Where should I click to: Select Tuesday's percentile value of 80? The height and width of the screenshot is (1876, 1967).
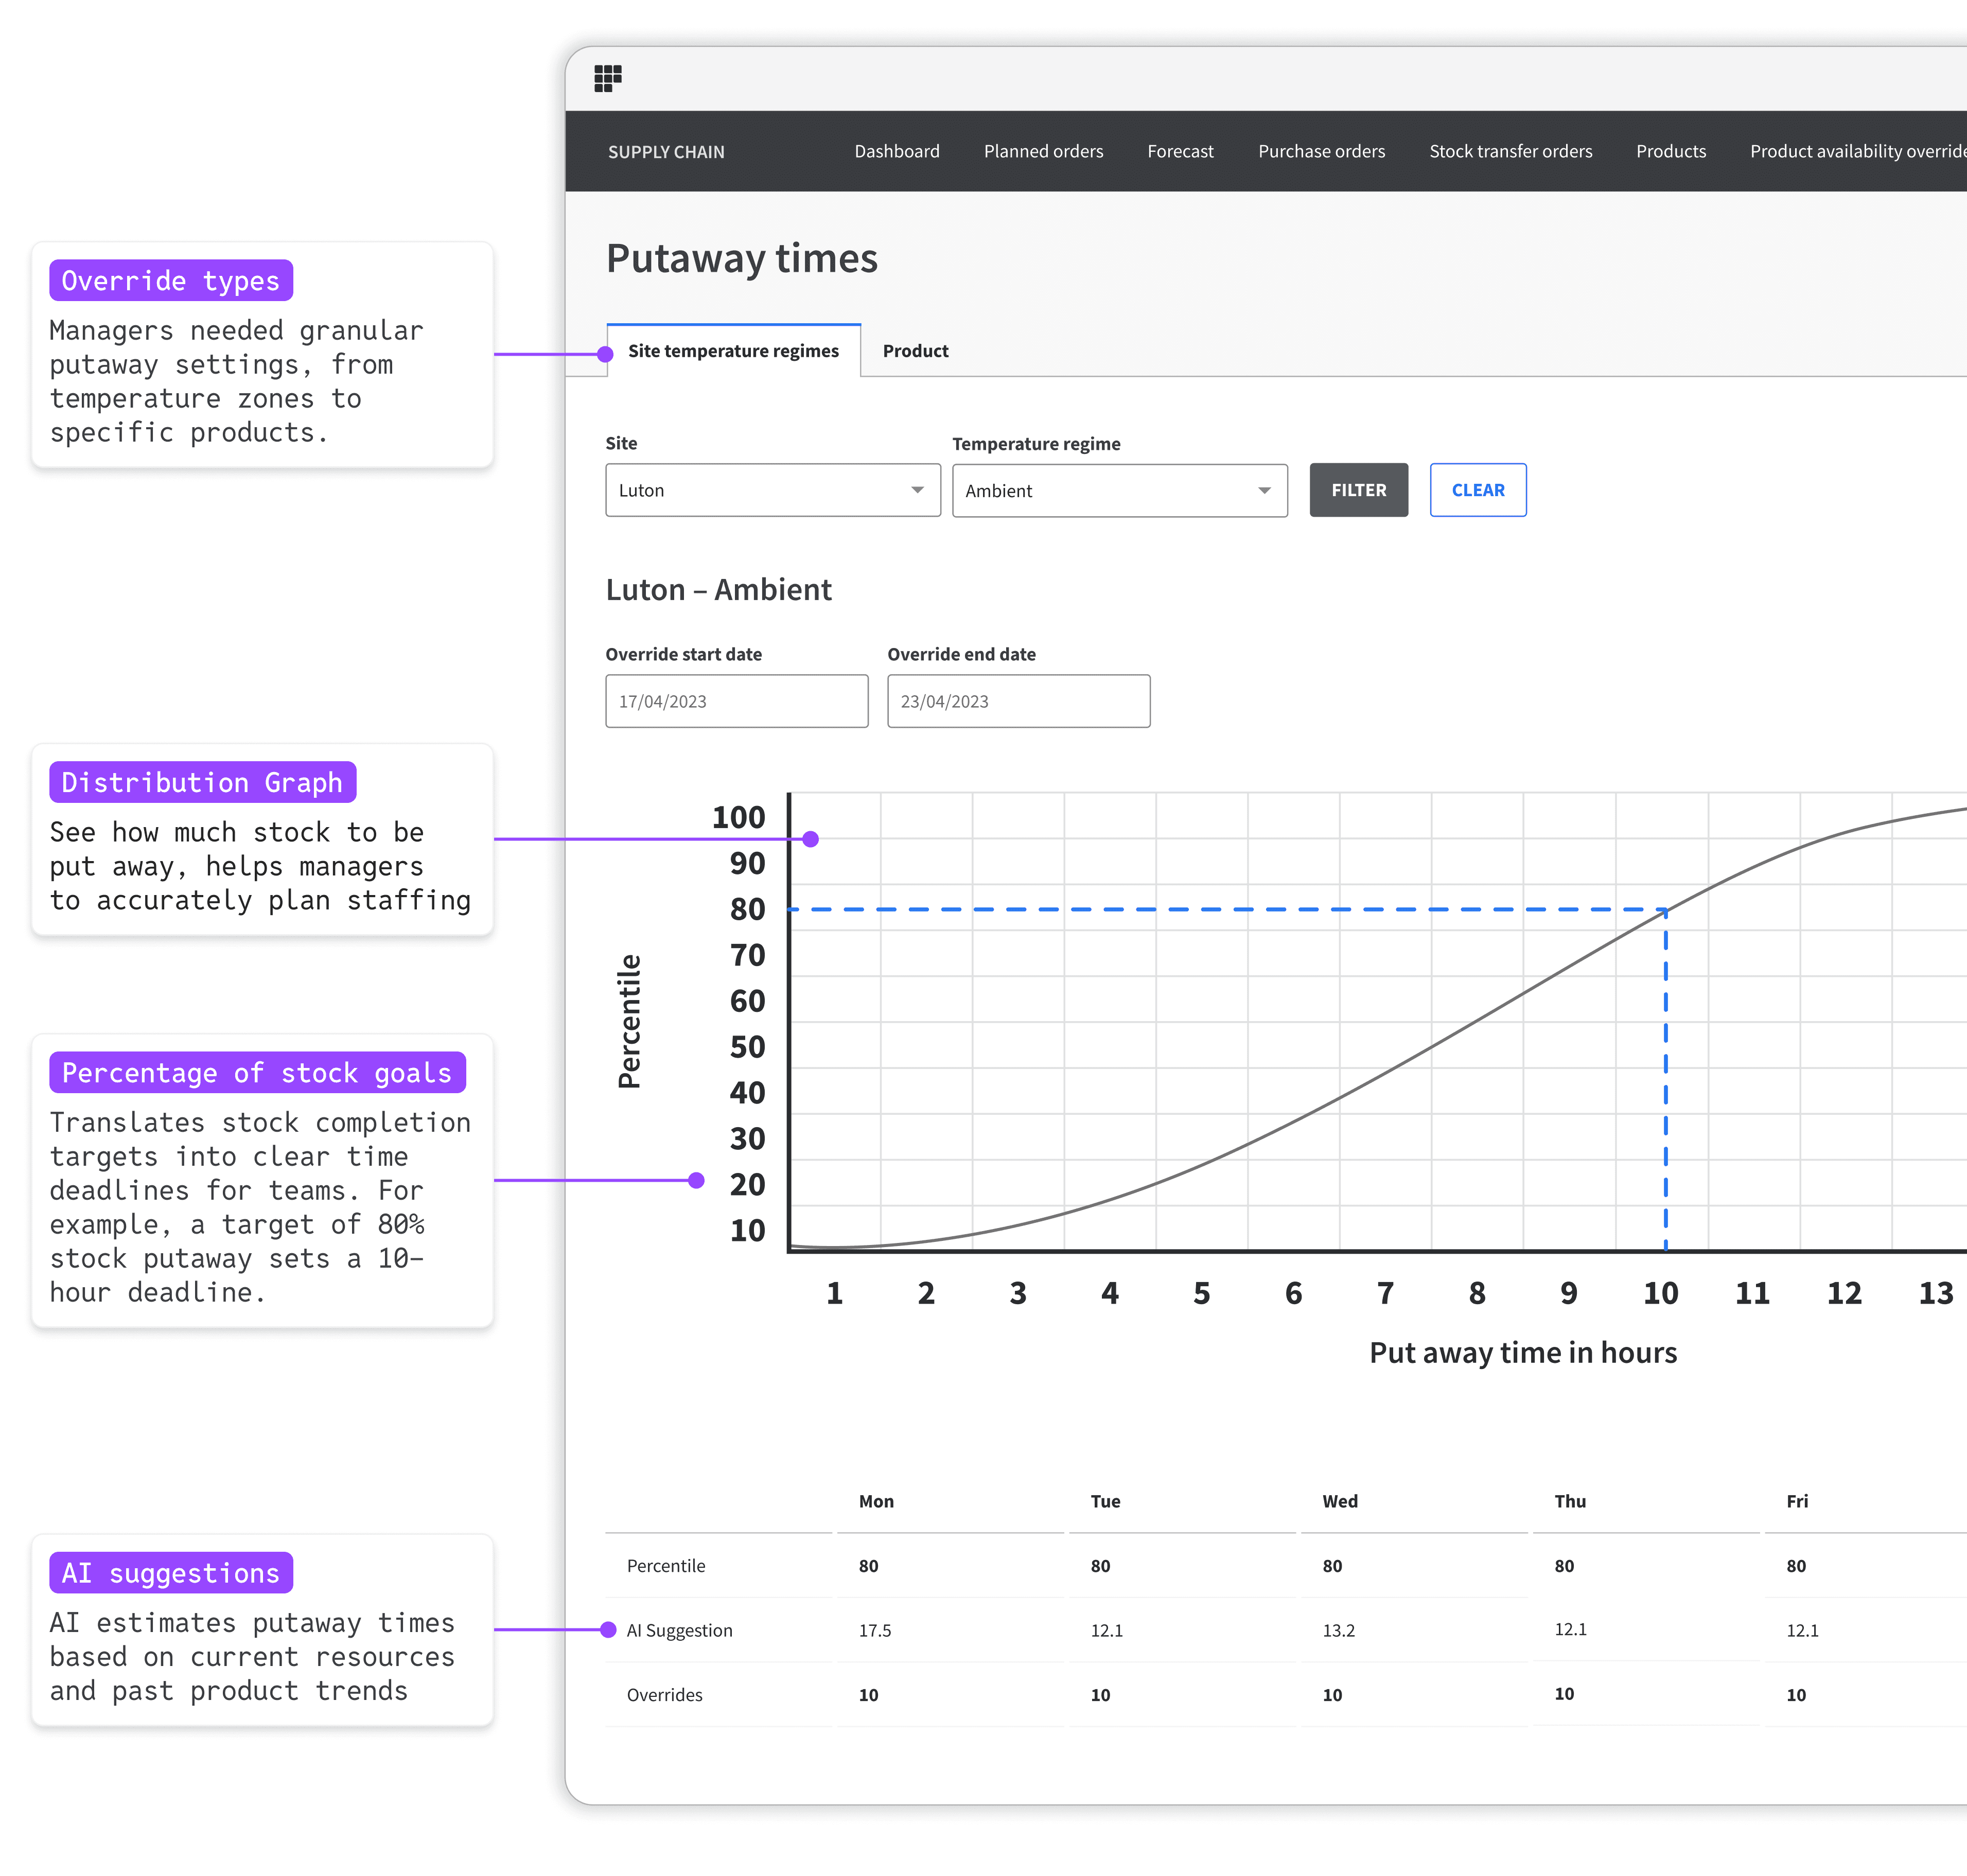1100,1566
